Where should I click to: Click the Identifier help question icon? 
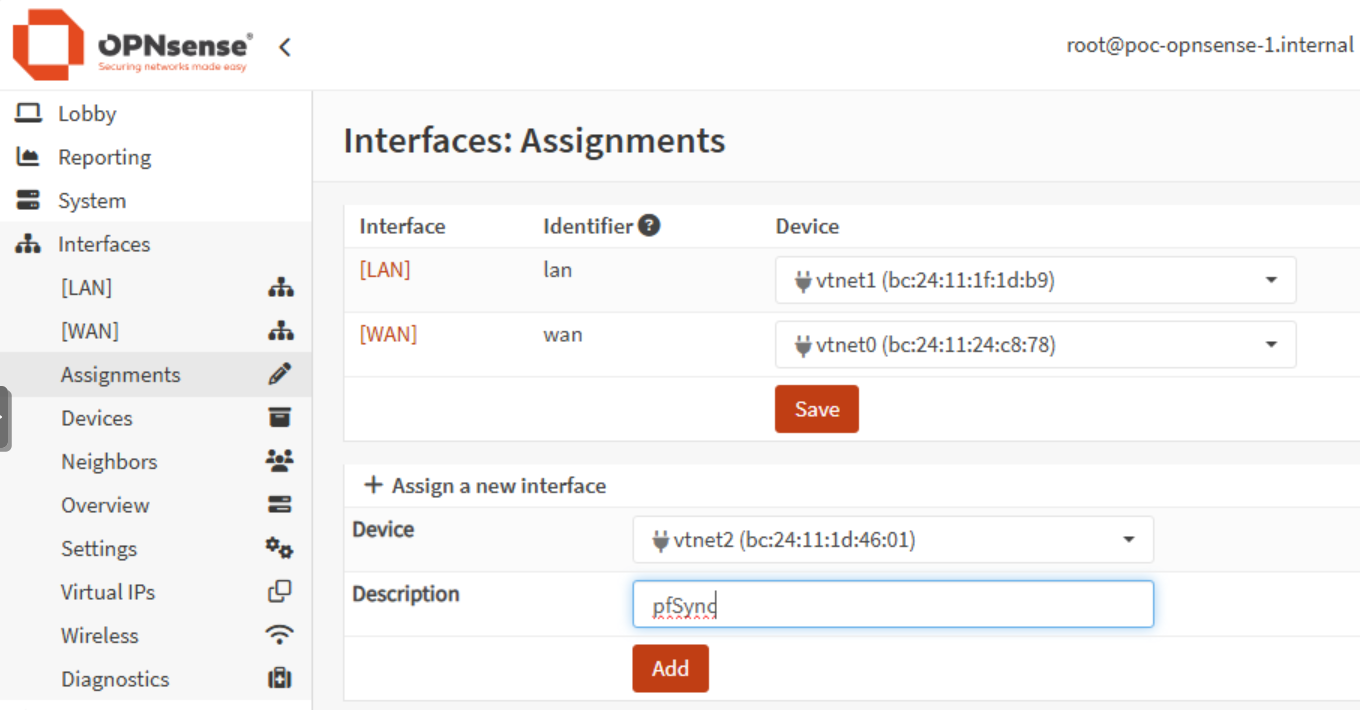click(x=649, y=226)
